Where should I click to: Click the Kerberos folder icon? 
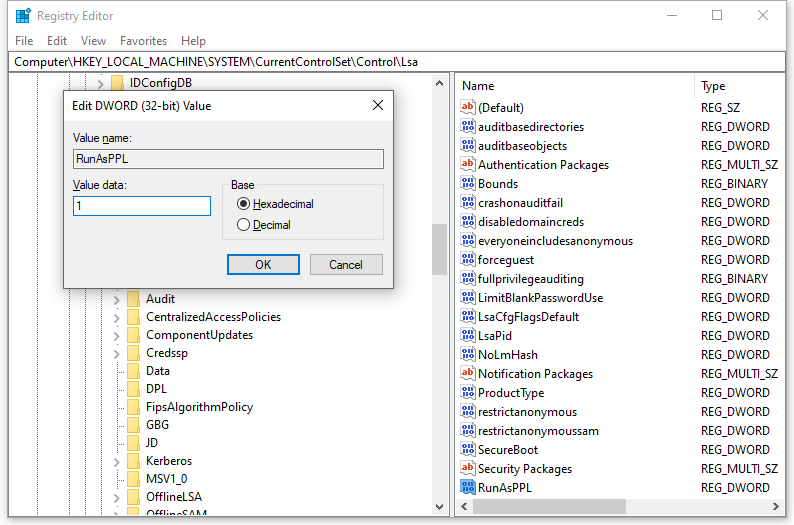[x=133, y=461]
